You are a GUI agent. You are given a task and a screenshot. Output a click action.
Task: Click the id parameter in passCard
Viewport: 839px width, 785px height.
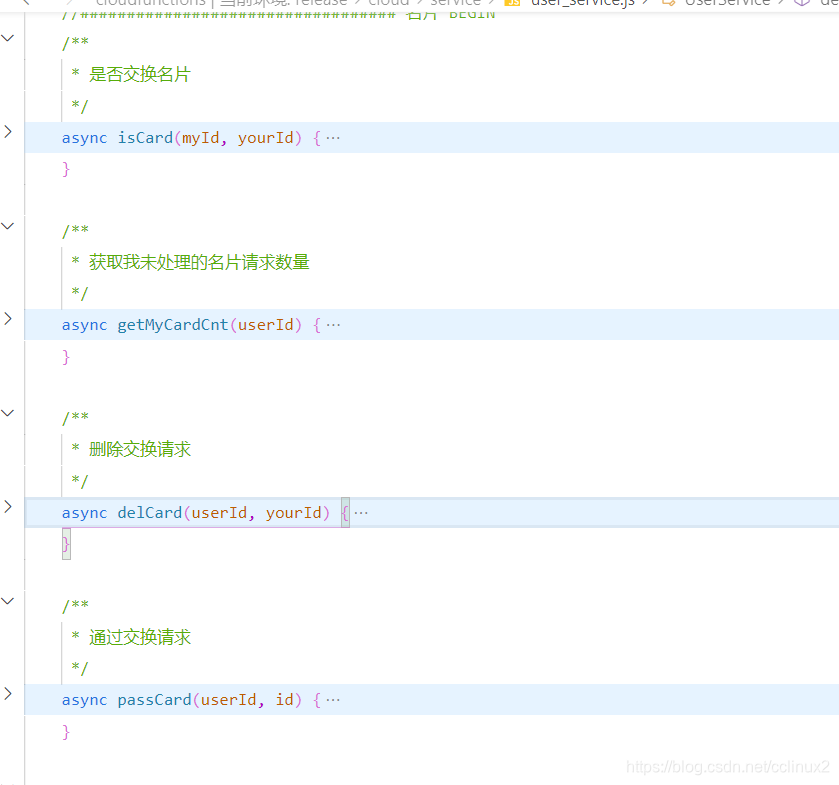tap(285, 700)
